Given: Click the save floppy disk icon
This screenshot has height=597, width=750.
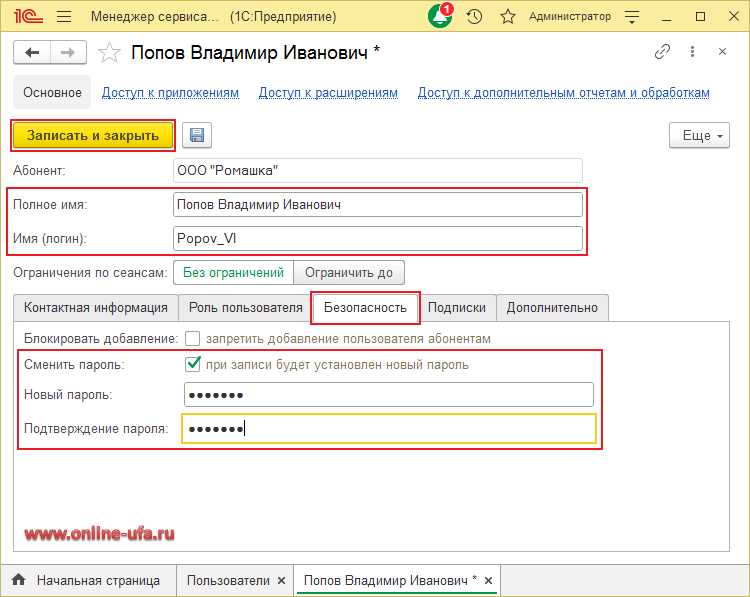Looking at the screenshot, I should tap(196, 136).
